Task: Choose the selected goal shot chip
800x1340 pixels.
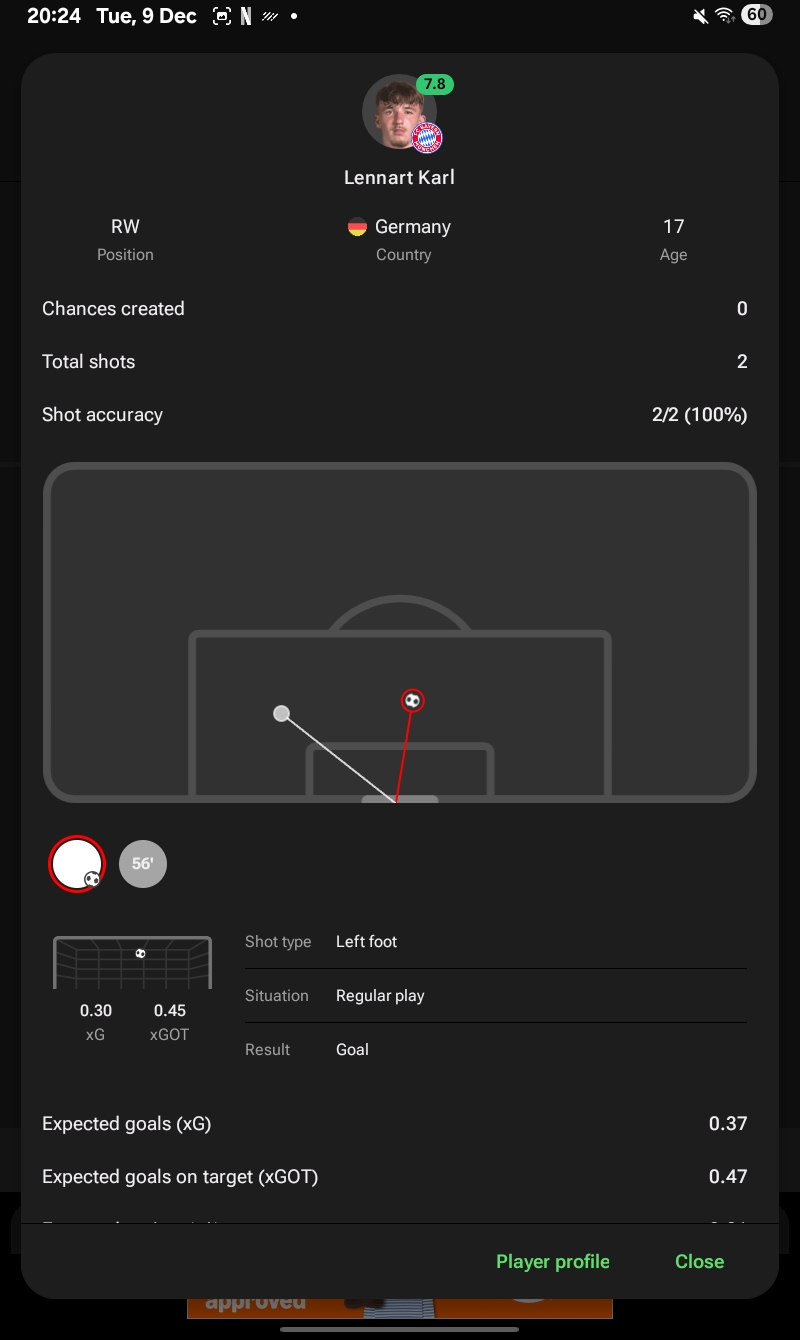Action: click(77, 864)
